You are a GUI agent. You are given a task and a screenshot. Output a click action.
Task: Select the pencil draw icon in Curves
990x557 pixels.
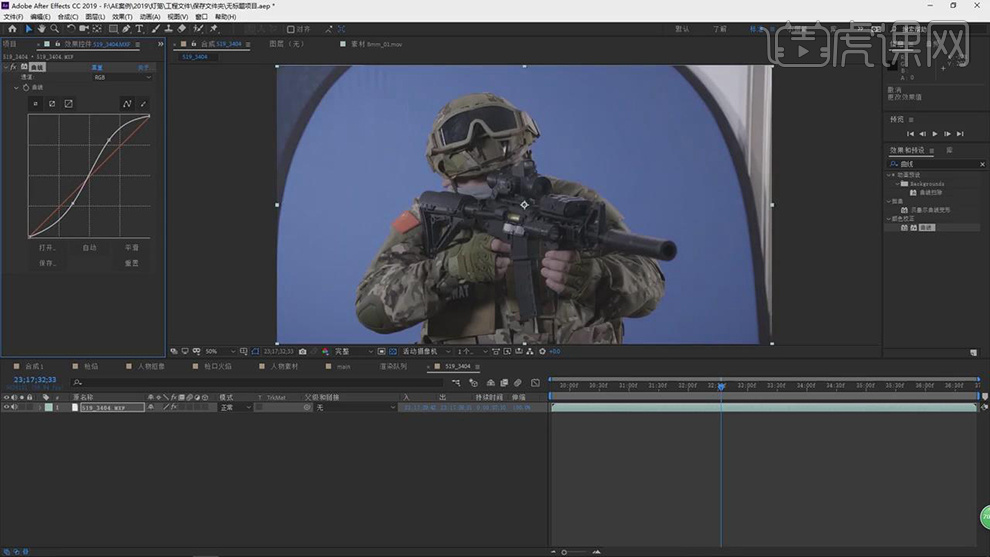coord(143,103)
